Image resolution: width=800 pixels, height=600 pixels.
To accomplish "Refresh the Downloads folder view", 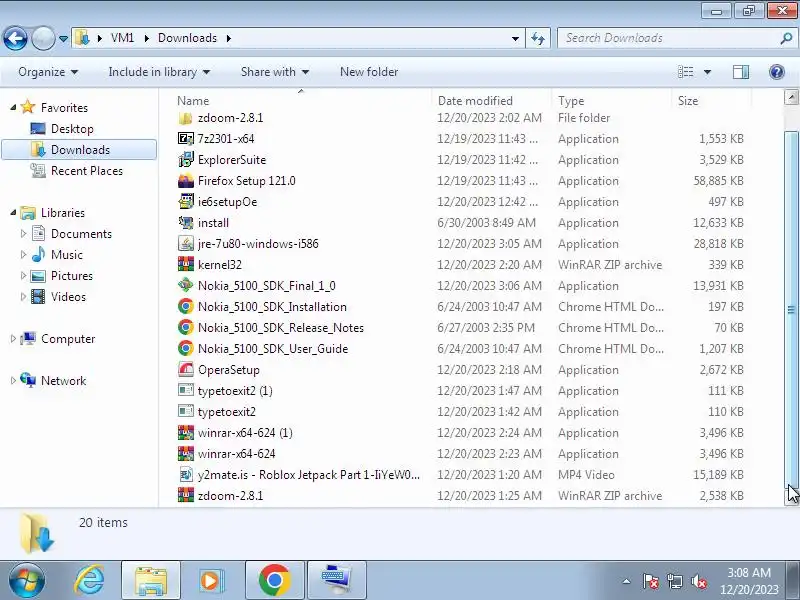I will click(x=538, y=38).
